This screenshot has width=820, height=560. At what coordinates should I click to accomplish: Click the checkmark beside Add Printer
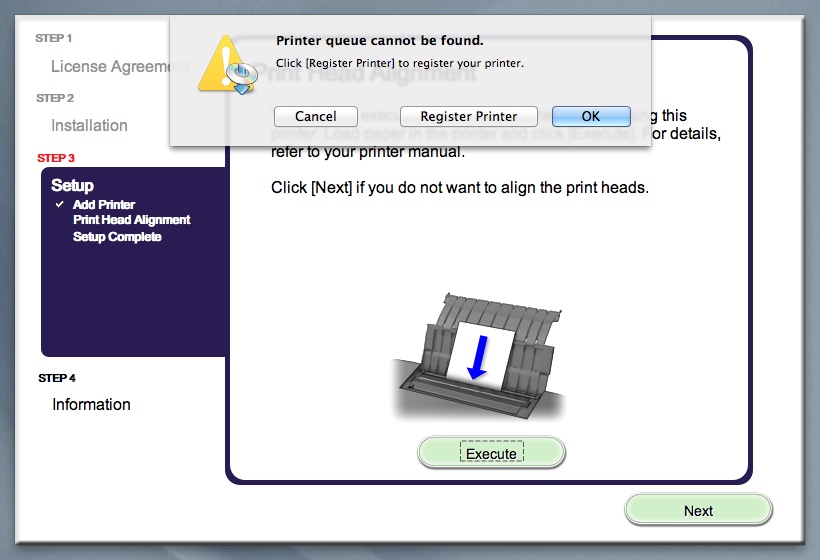pyautogui.click(x=60, y=204)
